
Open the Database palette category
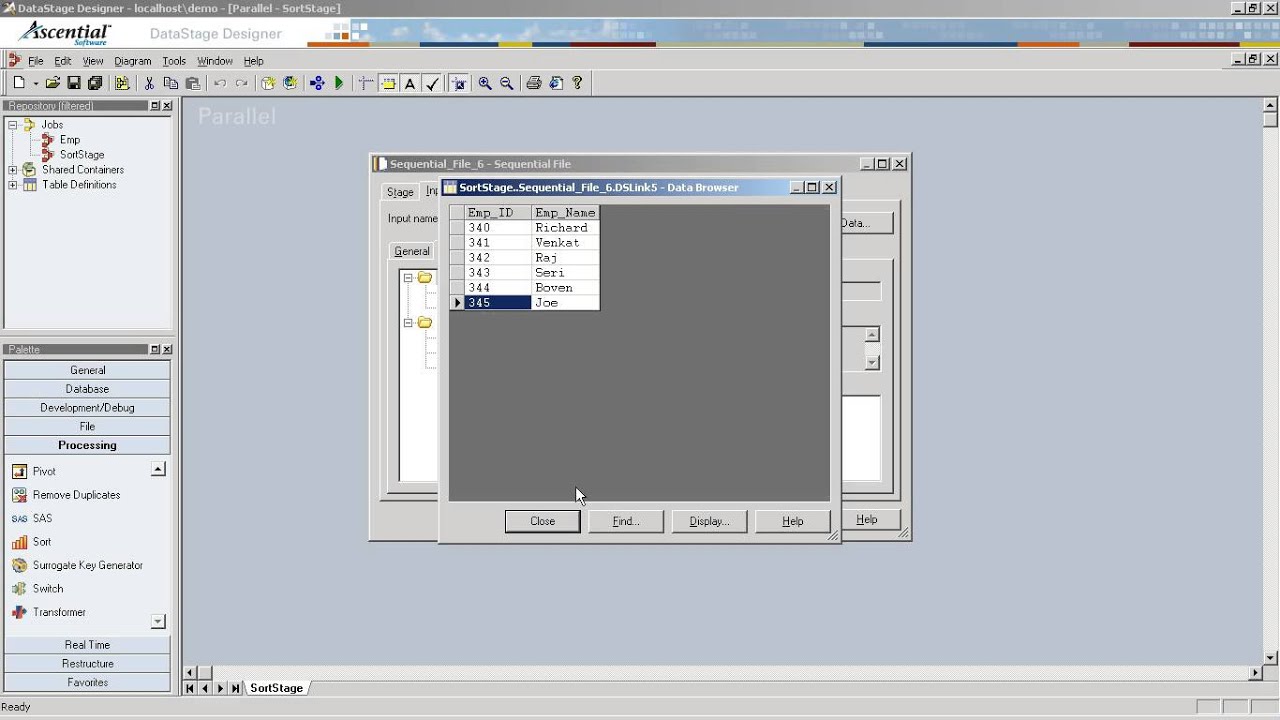[x=87, y=389]
